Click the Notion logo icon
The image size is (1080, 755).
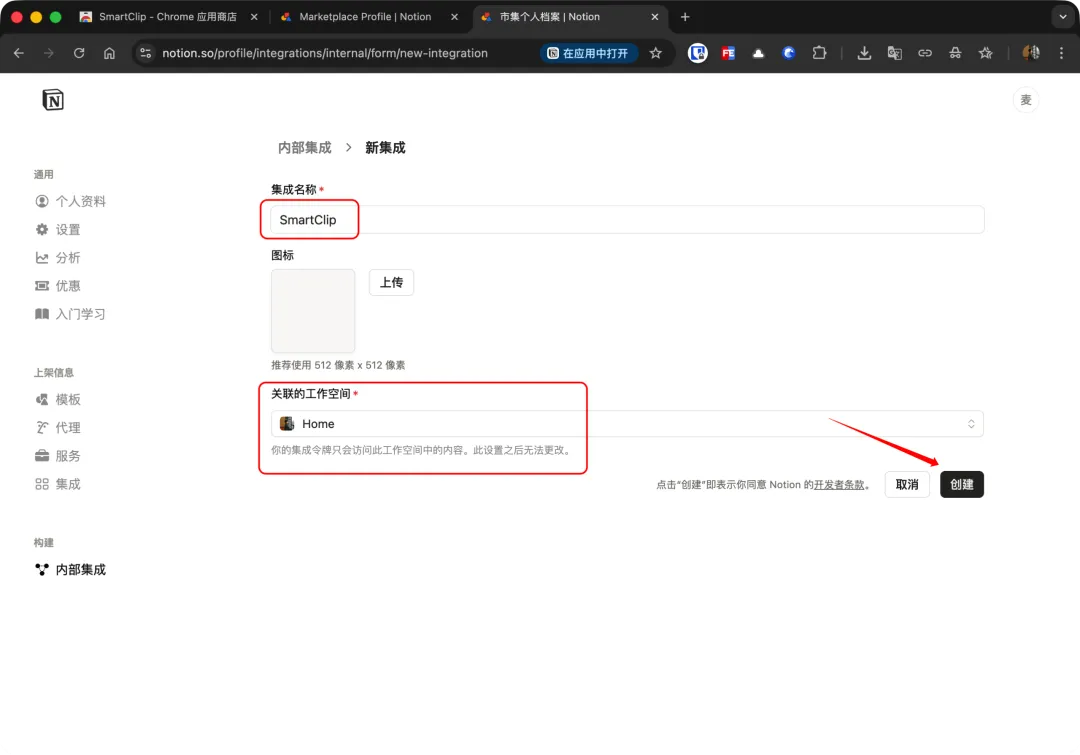pos(53,100)
